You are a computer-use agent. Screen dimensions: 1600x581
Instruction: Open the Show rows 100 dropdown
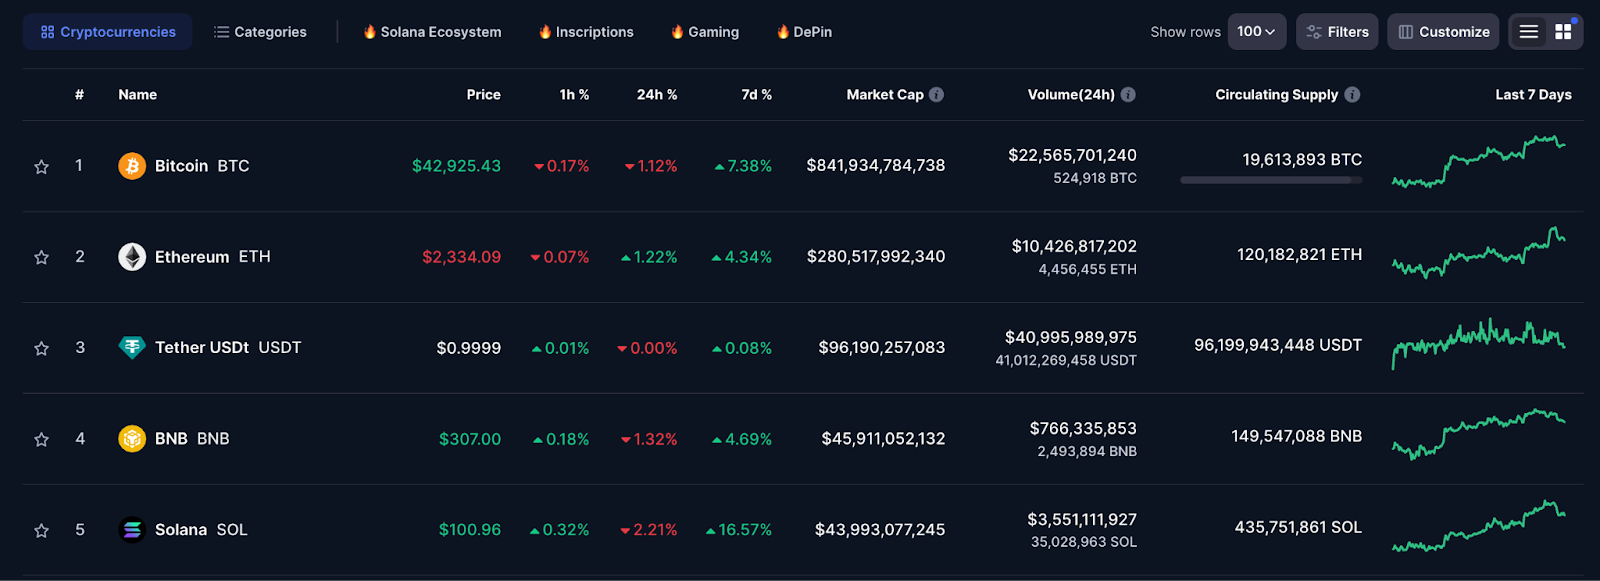(x=1257, y=32)
